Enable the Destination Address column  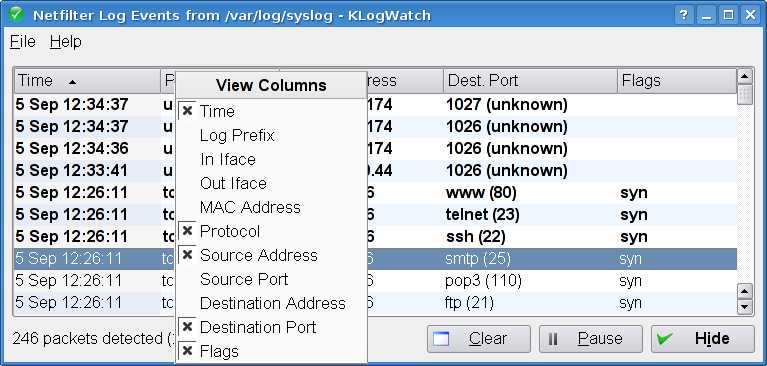(271, 303)
